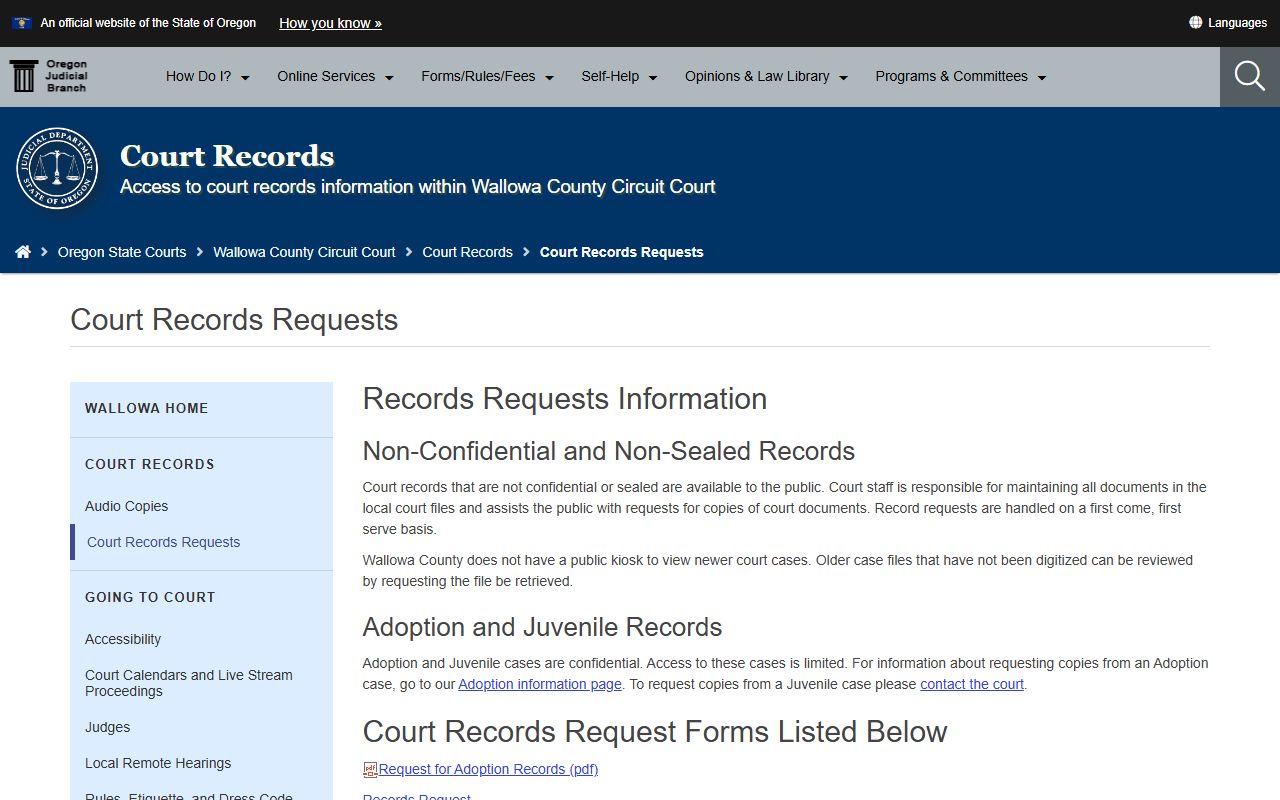Image resolution: width=1280 pixels, height=800 pixels.
Task: Open the Court Records breadcrumb link
Action: pyautogui.click(x=467, y=252)
